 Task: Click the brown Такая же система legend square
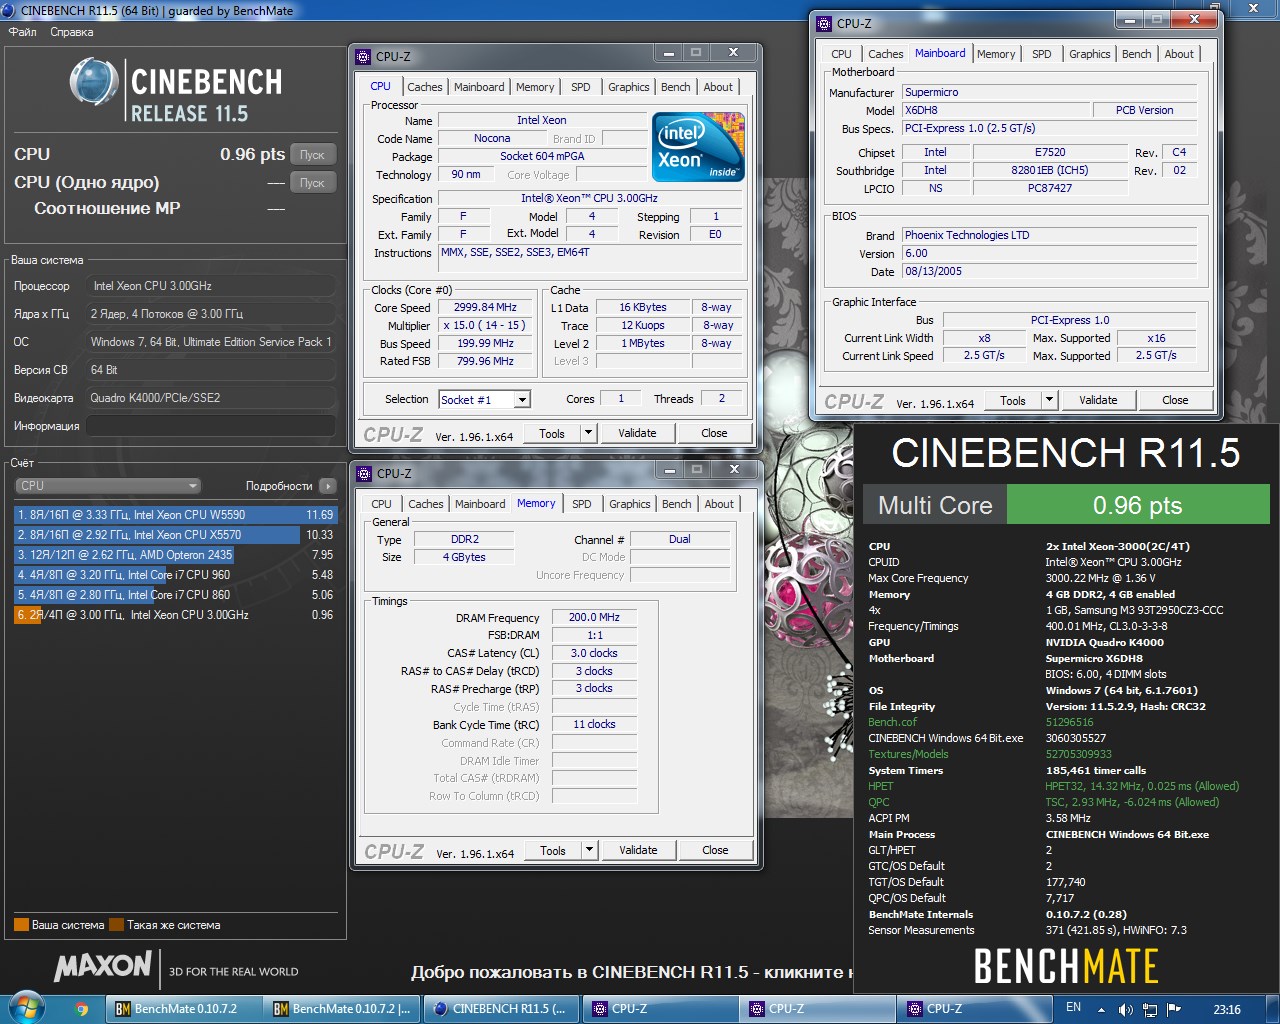click(116, 925)
